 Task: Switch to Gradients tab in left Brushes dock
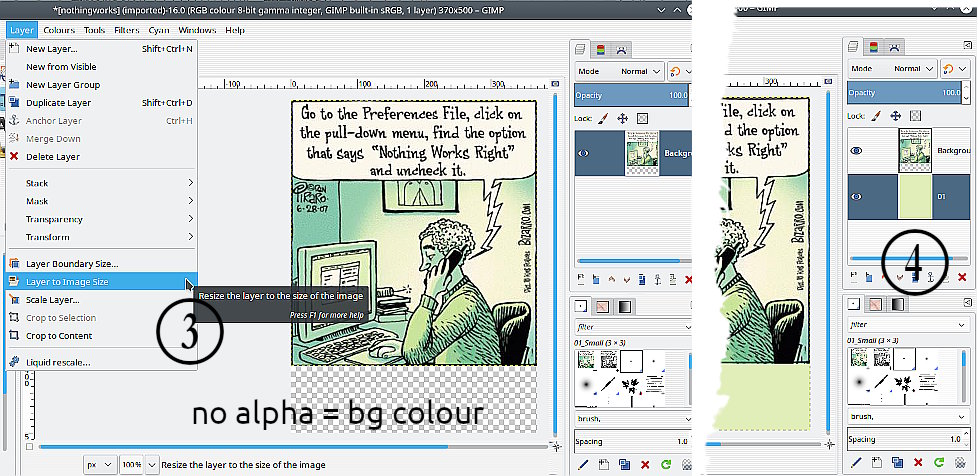coord(624,306)
